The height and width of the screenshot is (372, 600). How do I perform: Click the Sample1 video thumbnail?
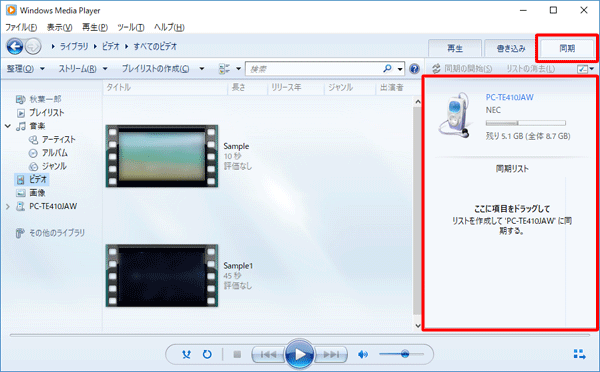(162, 276)
